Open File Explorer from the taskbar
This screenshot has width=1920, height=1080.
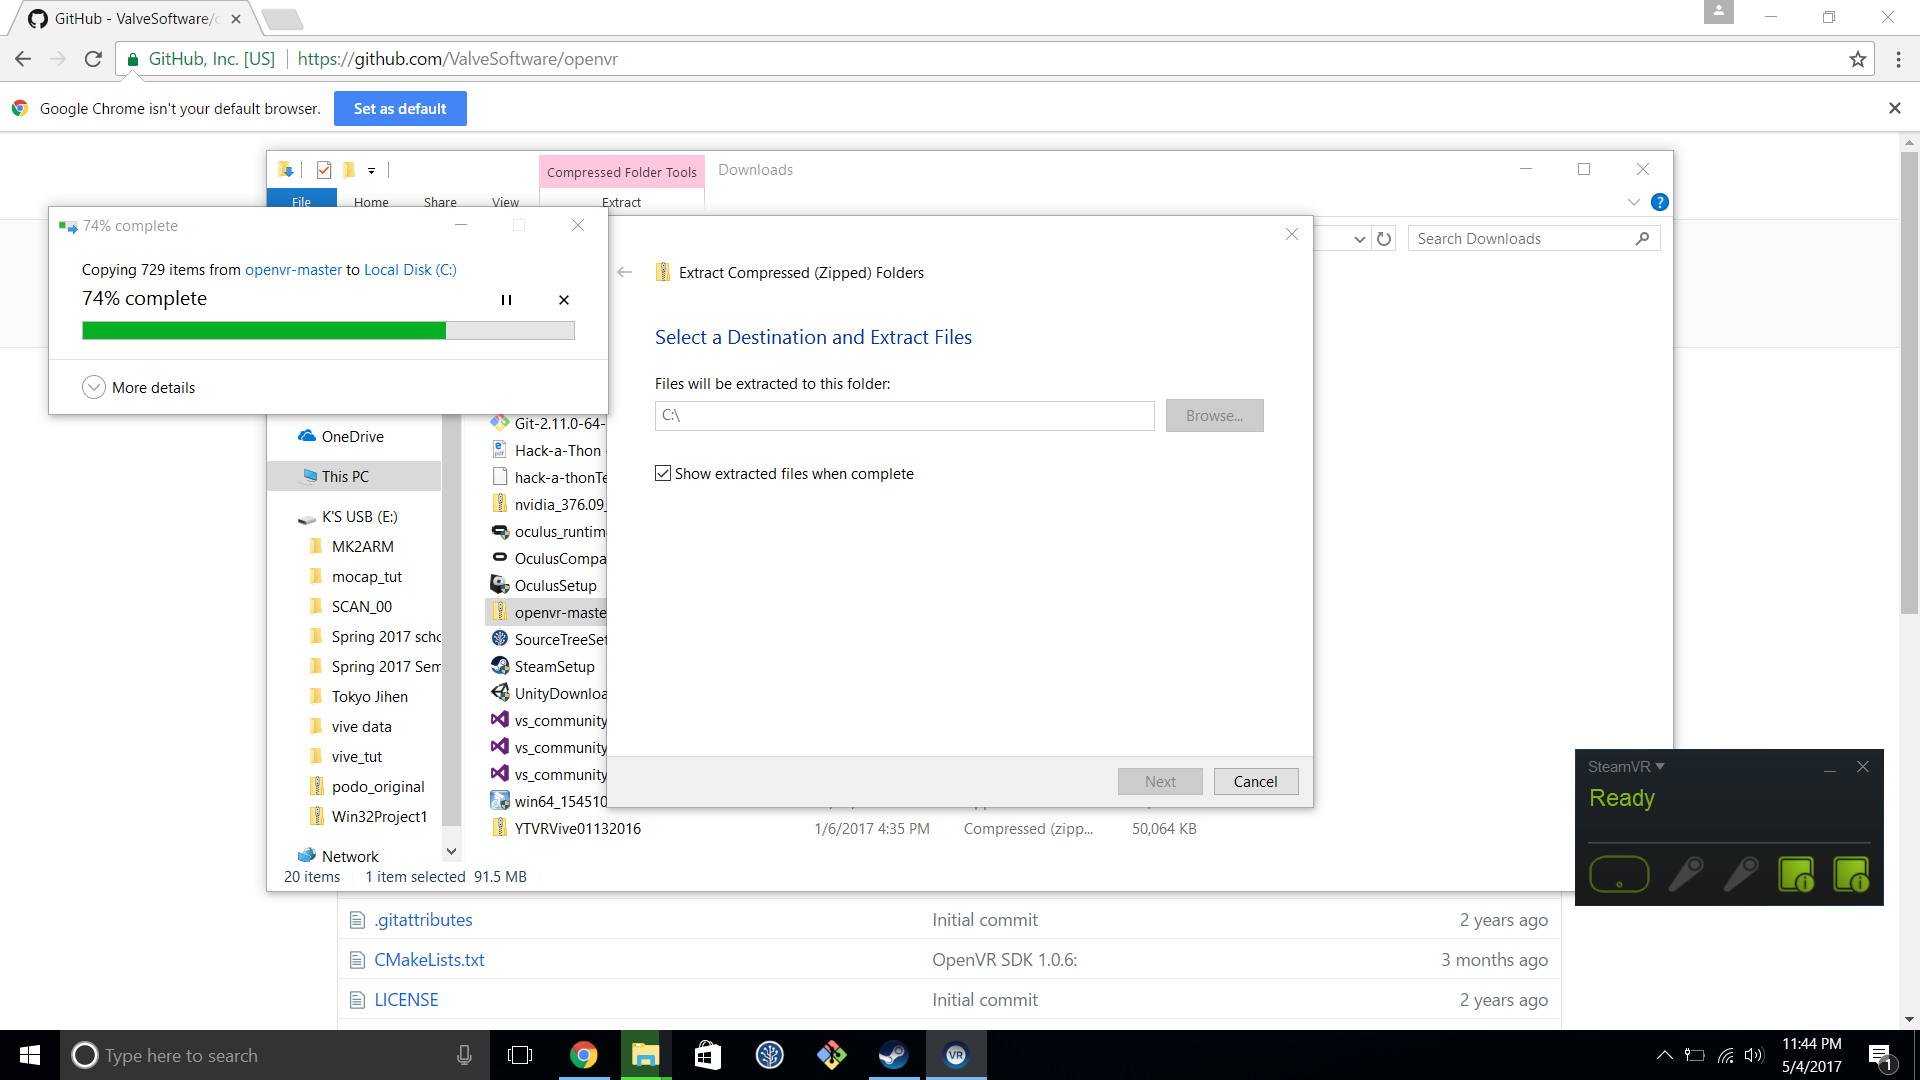(645, 1055)
